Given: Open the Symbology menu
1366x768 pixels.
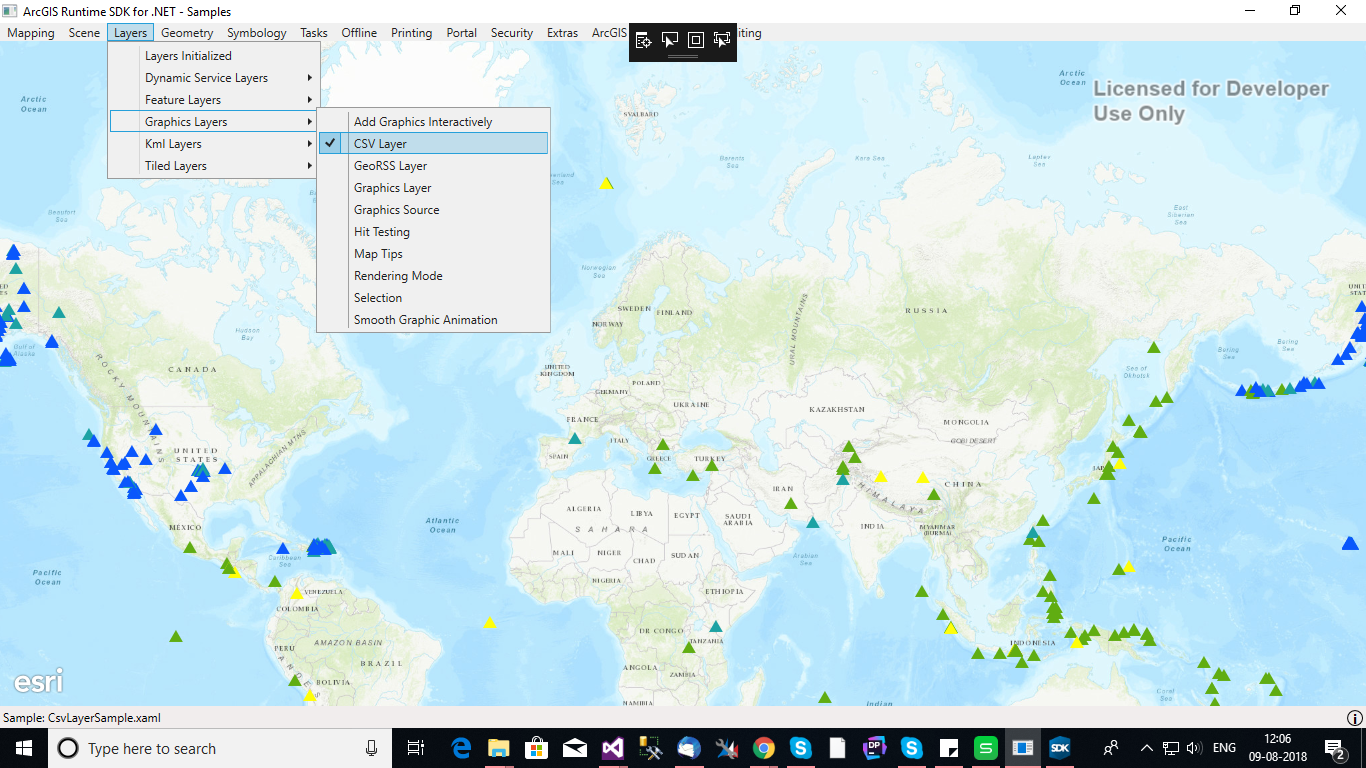Looking at the screenshot, I should 257,33.
